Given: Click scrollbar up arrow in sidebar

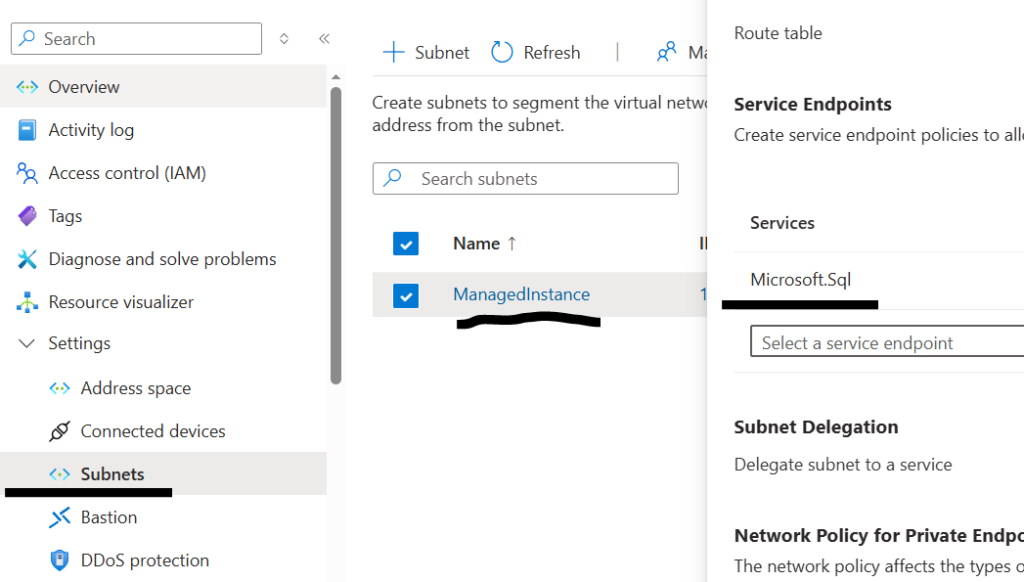Looking at the screenshot, I should click(x=336, y=77).
